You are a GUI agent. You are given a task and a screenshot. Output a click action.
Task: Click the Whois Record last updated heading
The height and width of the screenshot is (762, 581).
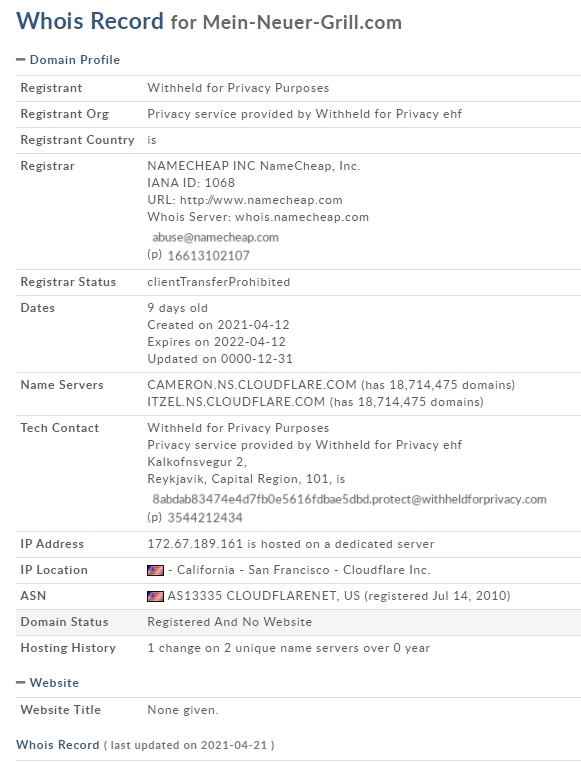[145, 745]
